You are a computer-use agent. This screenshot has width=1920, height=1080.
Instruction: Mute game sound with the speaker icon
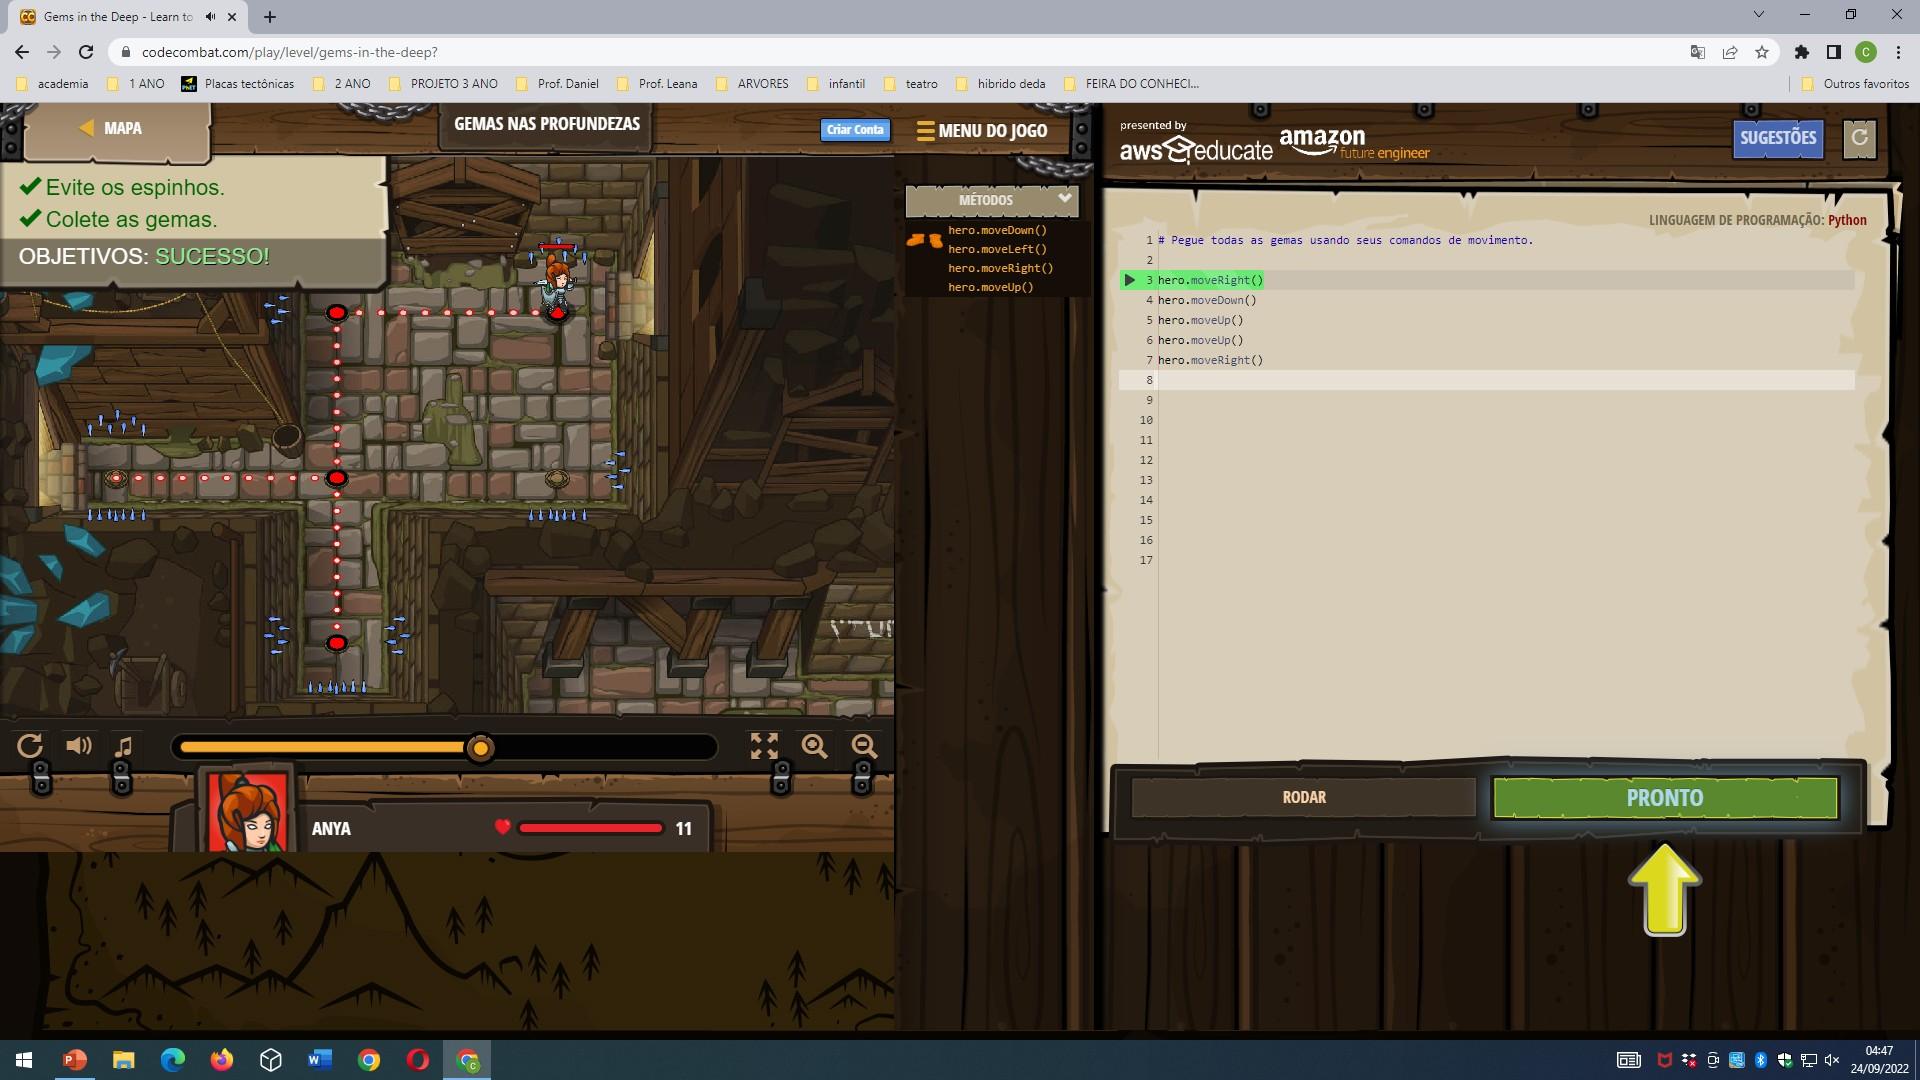click(78, 746)
